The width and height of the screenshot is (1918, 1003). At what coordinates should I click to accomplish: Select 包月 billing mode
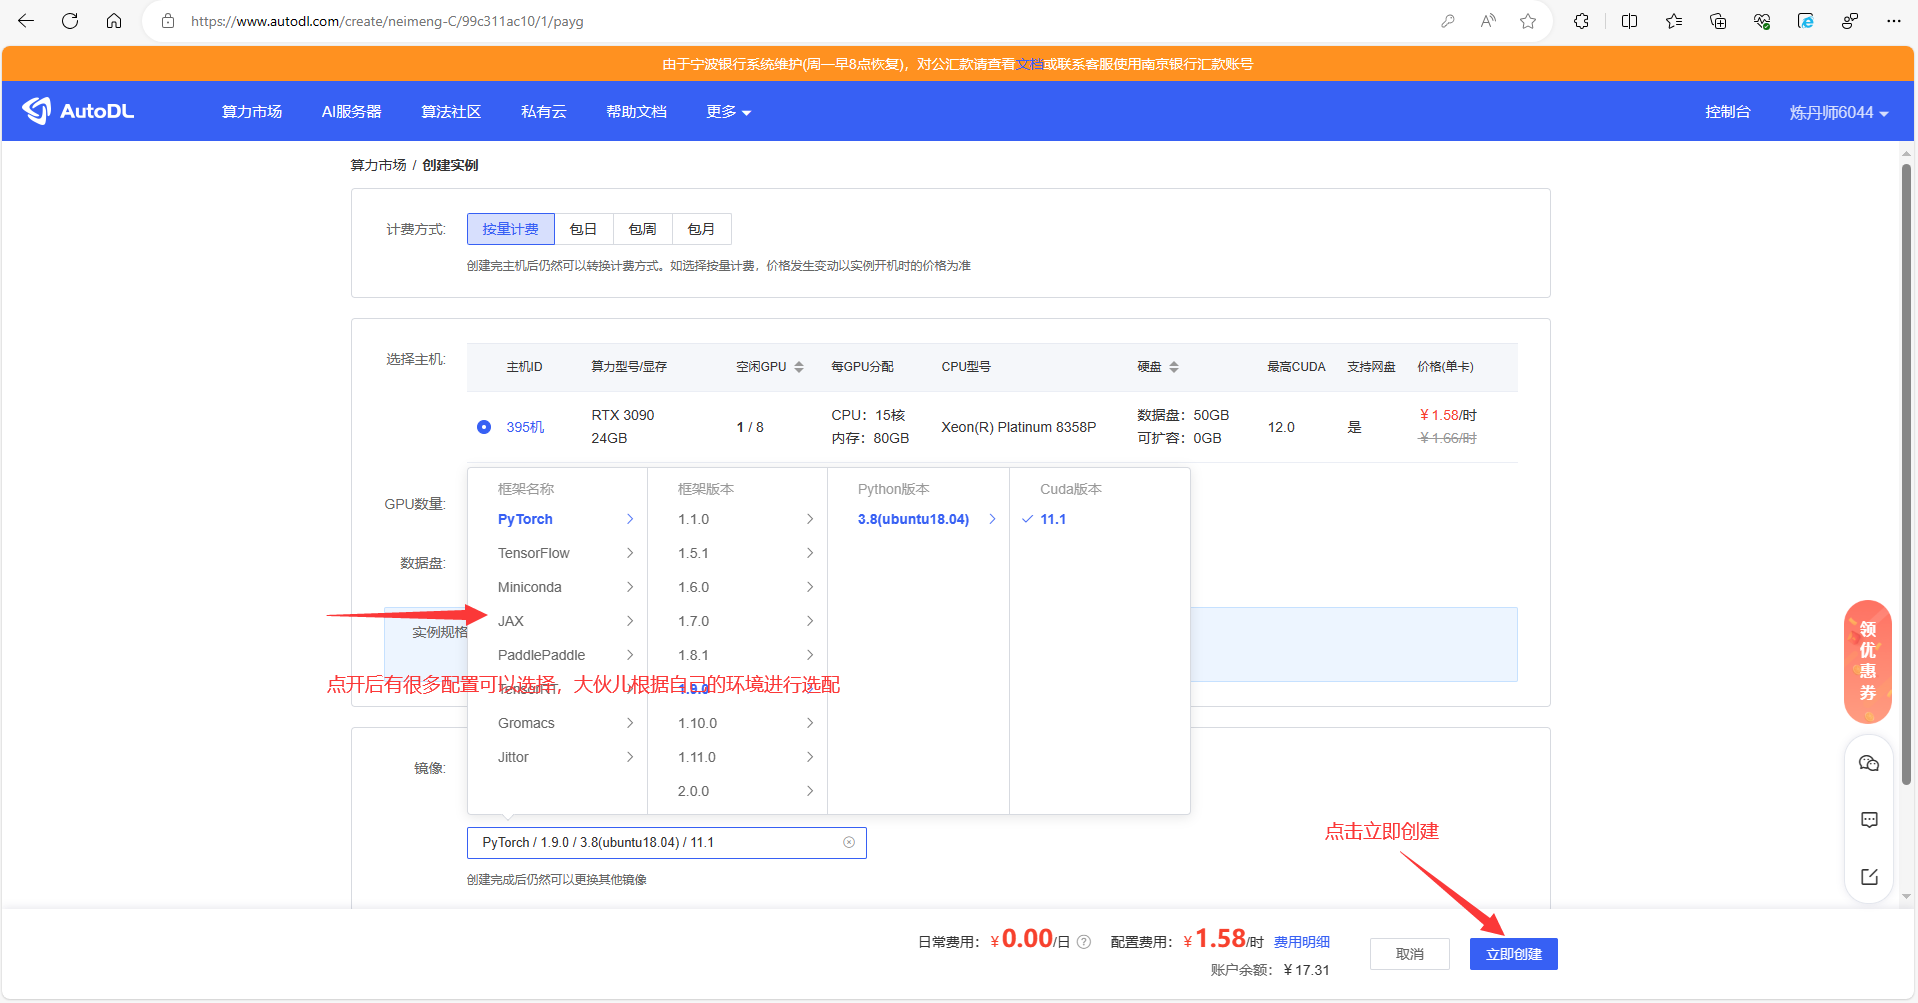pyautogui.click(x=701, y=229)
